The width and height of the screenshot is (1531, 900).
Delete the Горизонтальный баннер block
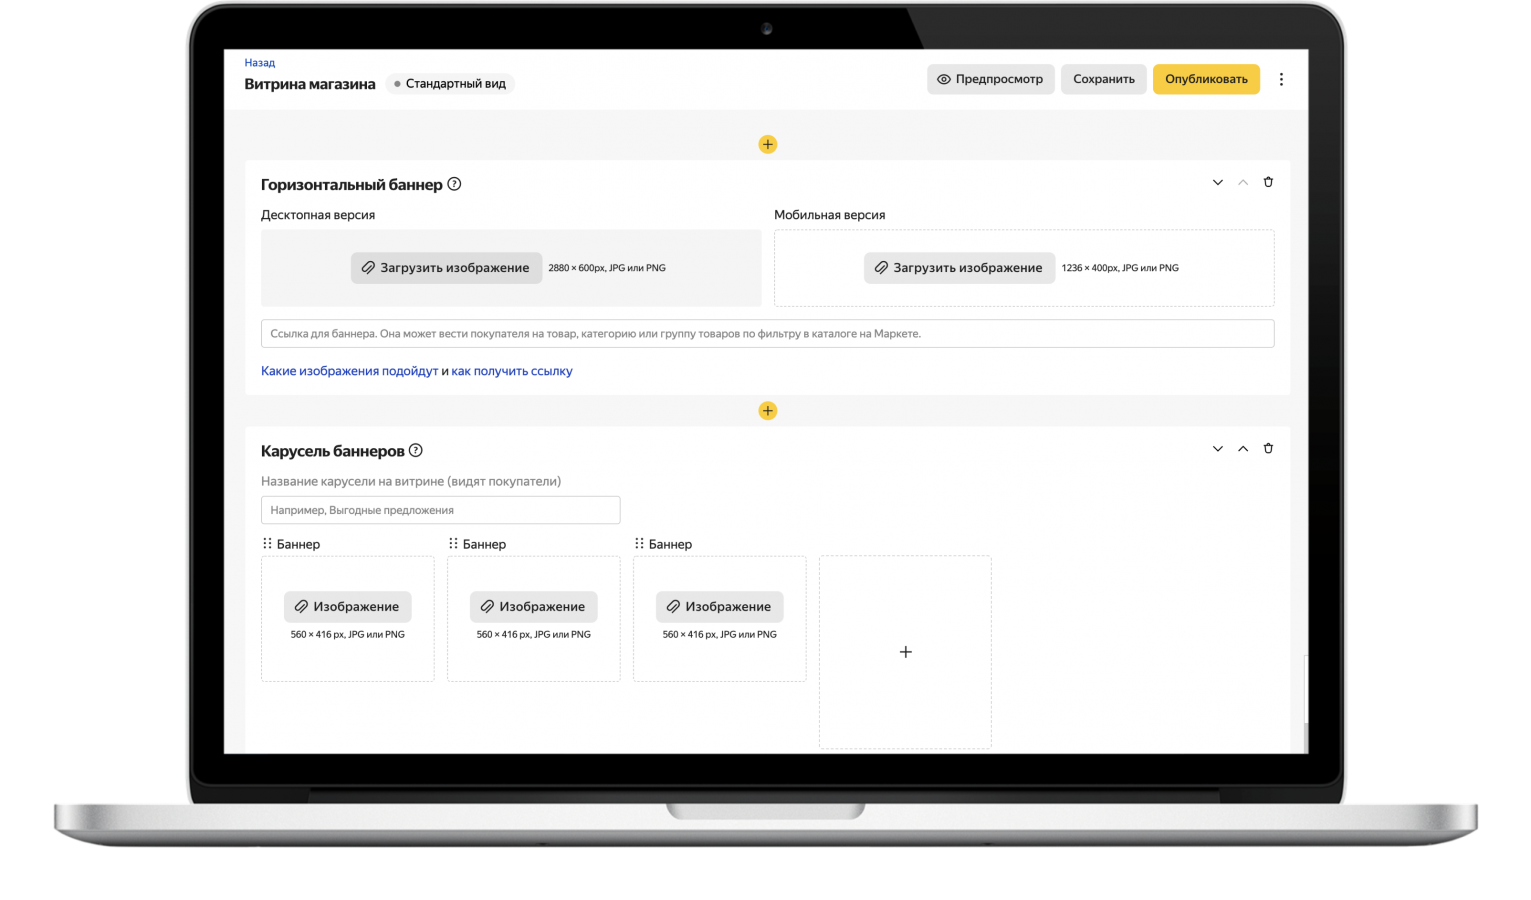1268,182
